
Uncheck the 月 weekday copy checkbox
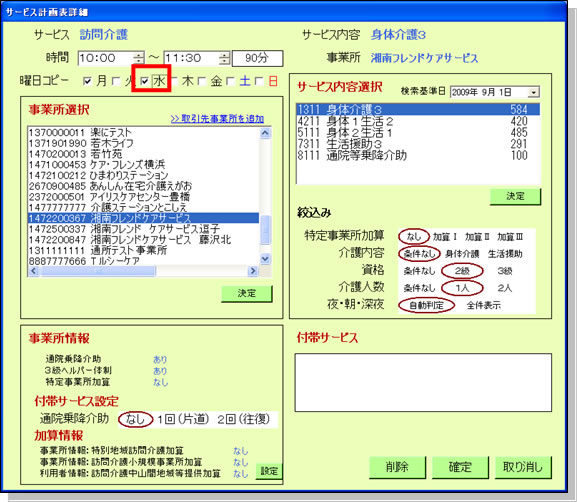pos(87,81)
